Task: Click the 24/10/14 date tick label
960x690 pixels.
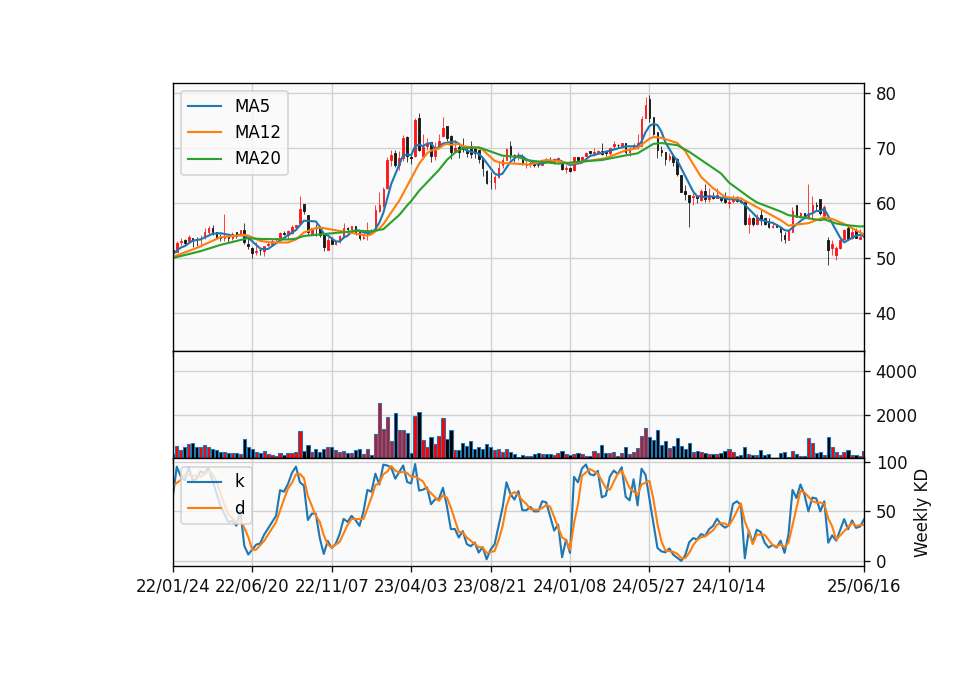Action: point(729,587)
